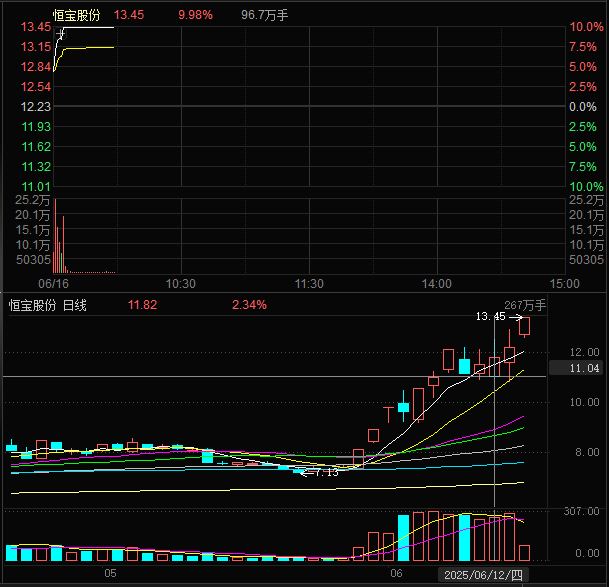The height and width of the screenshot is (587, 609).
Task: Click the 7.13 low-price annotation on daily chart
Action: click(326, 472)
